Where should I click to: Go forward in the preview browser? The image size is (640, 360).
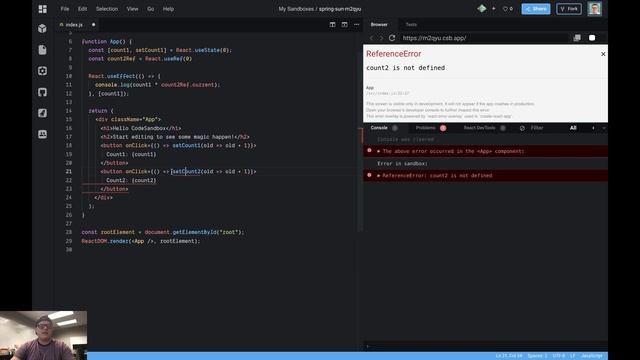(381, 38)
